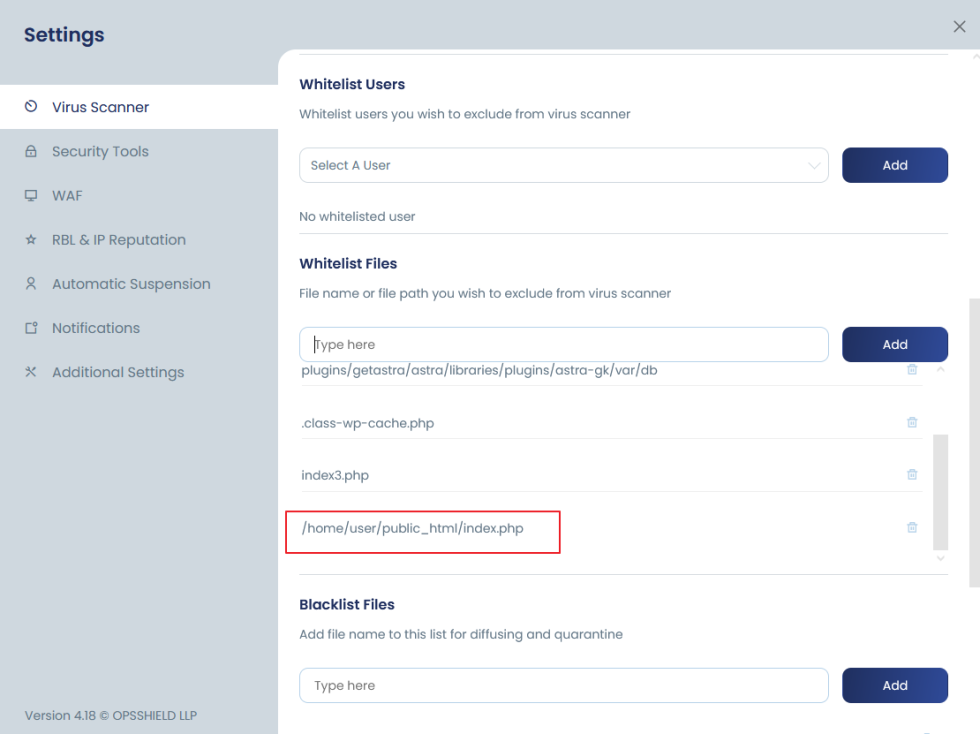Open WAF settings via the monitor icon

[31, 195]
